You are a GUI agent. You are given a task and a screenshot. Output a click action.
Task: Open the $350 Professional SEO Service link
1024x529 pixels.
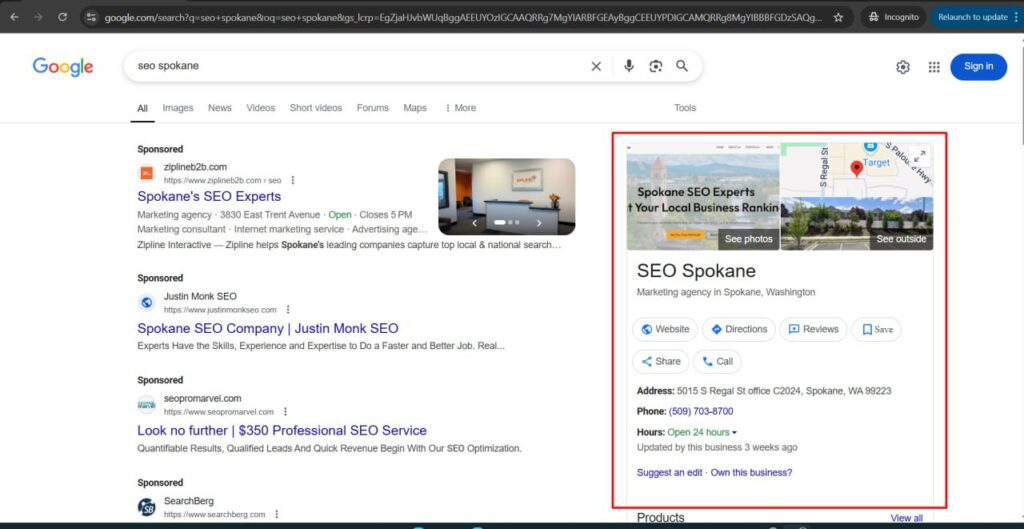(x=282, y=430)
